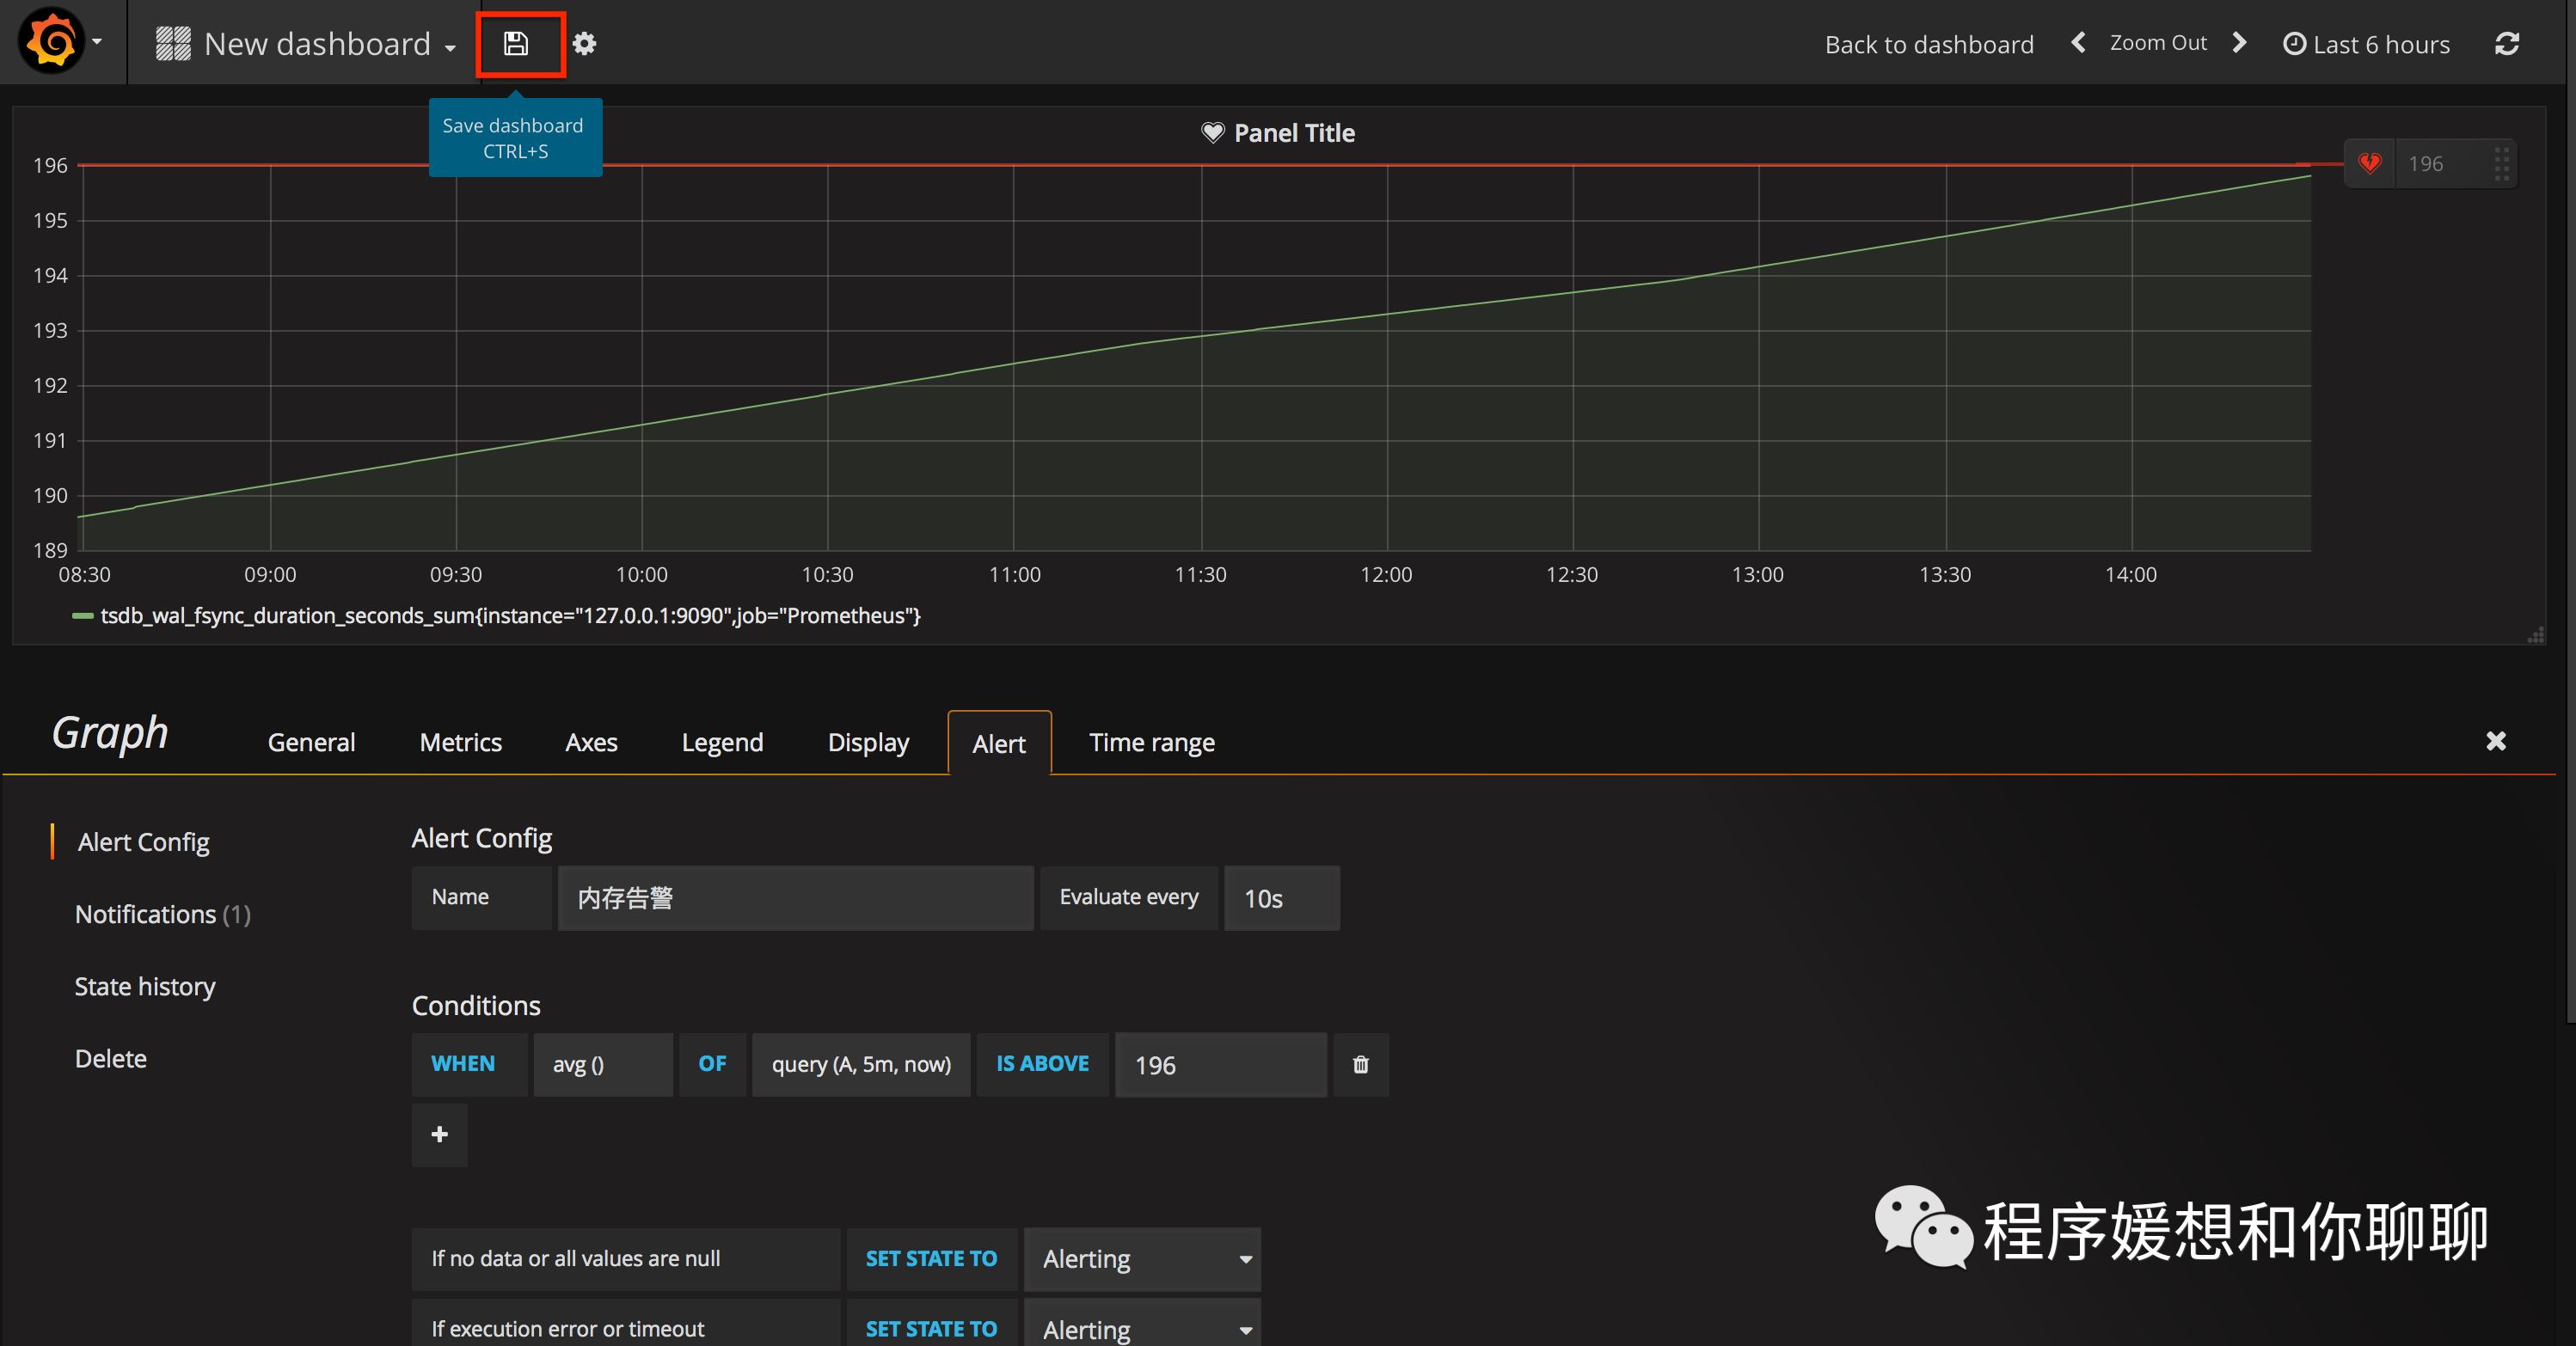The width and height of the screenshot is (2576, 1346).
Task: Close the panel editor X icon
Action: tap(2496, 741)
